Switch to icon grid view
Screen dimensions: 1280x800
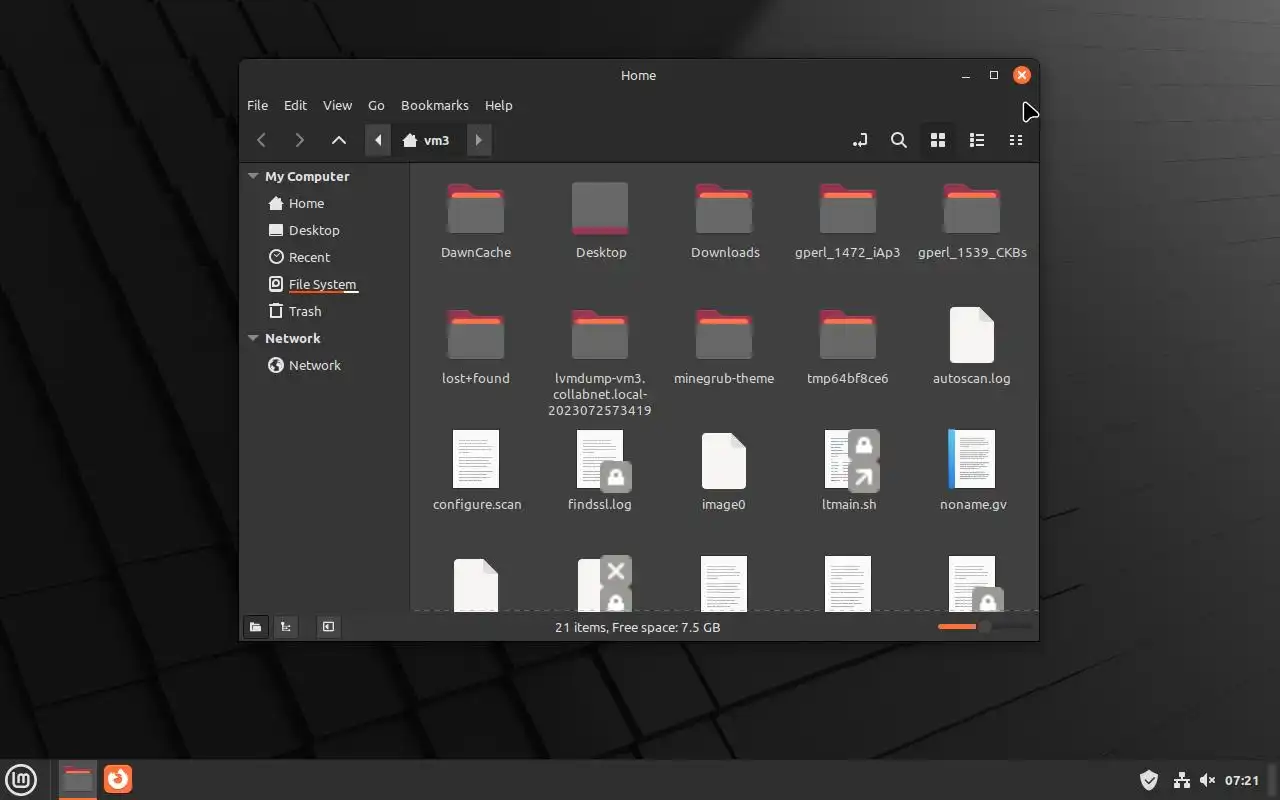938,140
